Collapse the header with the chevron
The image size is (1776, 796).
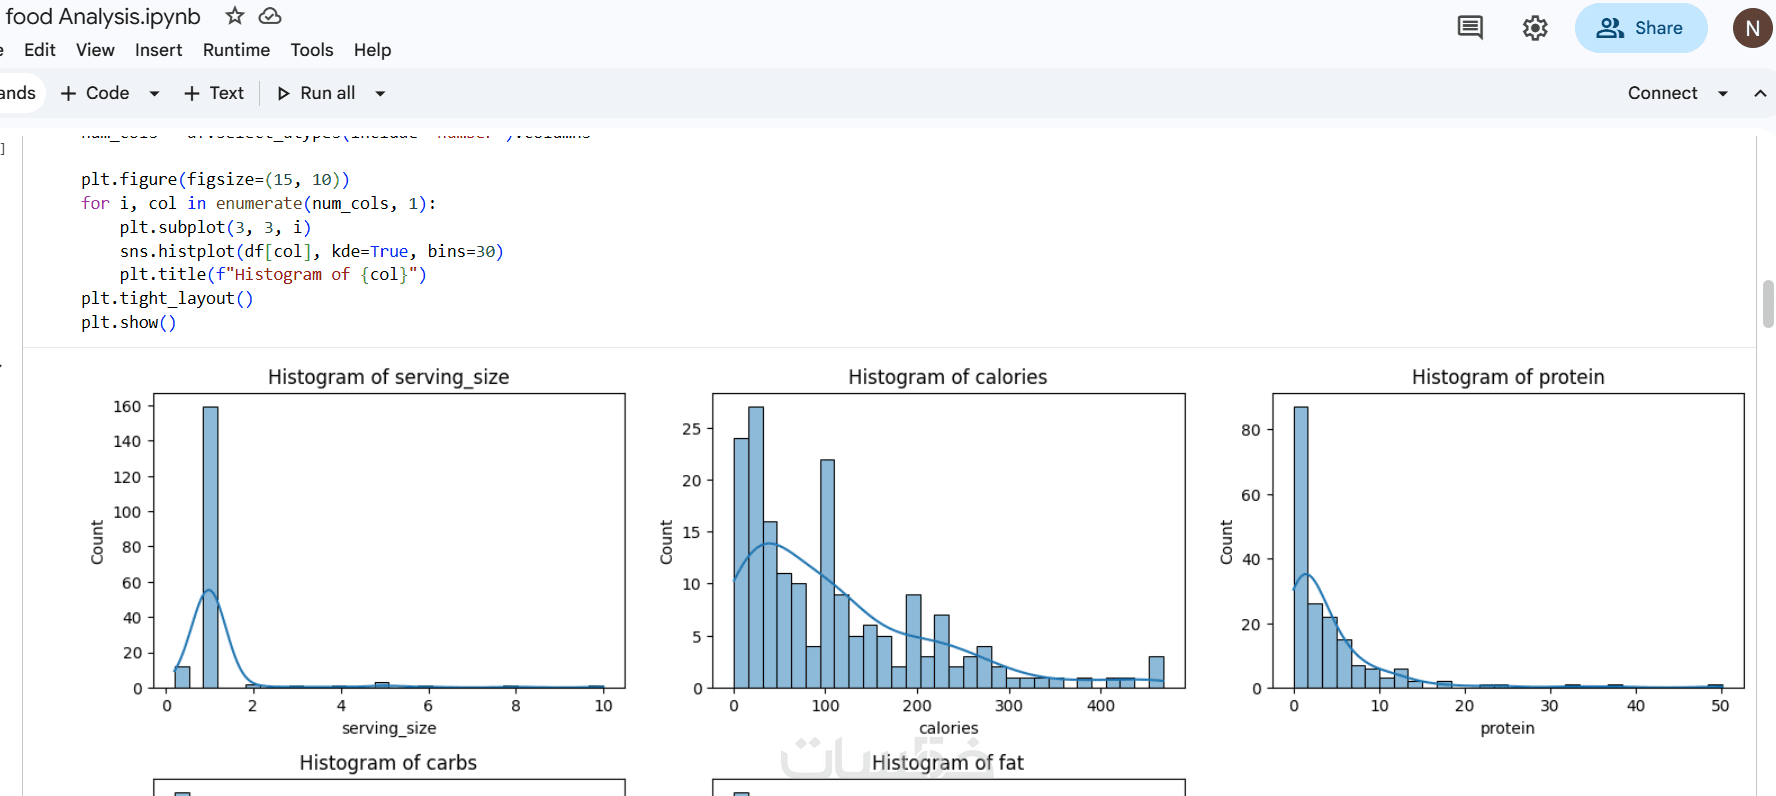1760,93
